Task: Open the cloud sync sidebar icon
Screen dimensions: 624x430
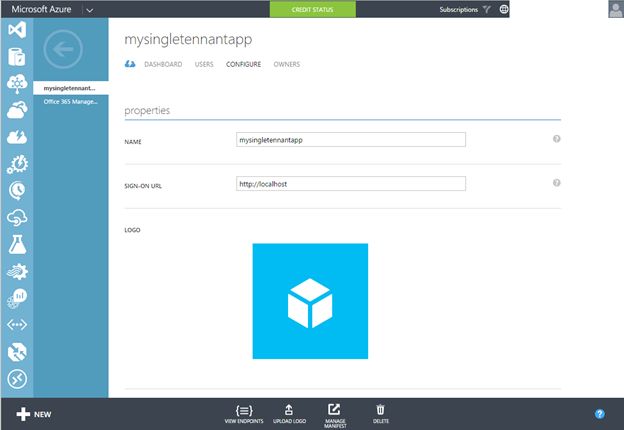Action: (17, 218)
